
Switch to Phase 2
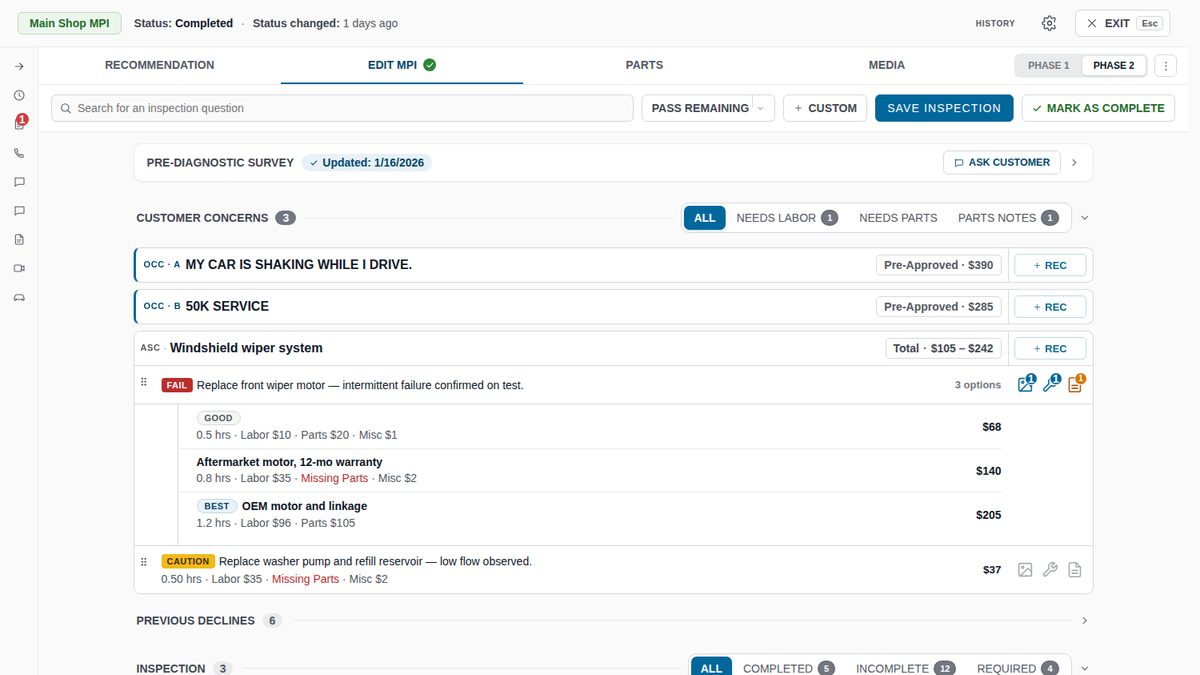(x=1113, y=66)
